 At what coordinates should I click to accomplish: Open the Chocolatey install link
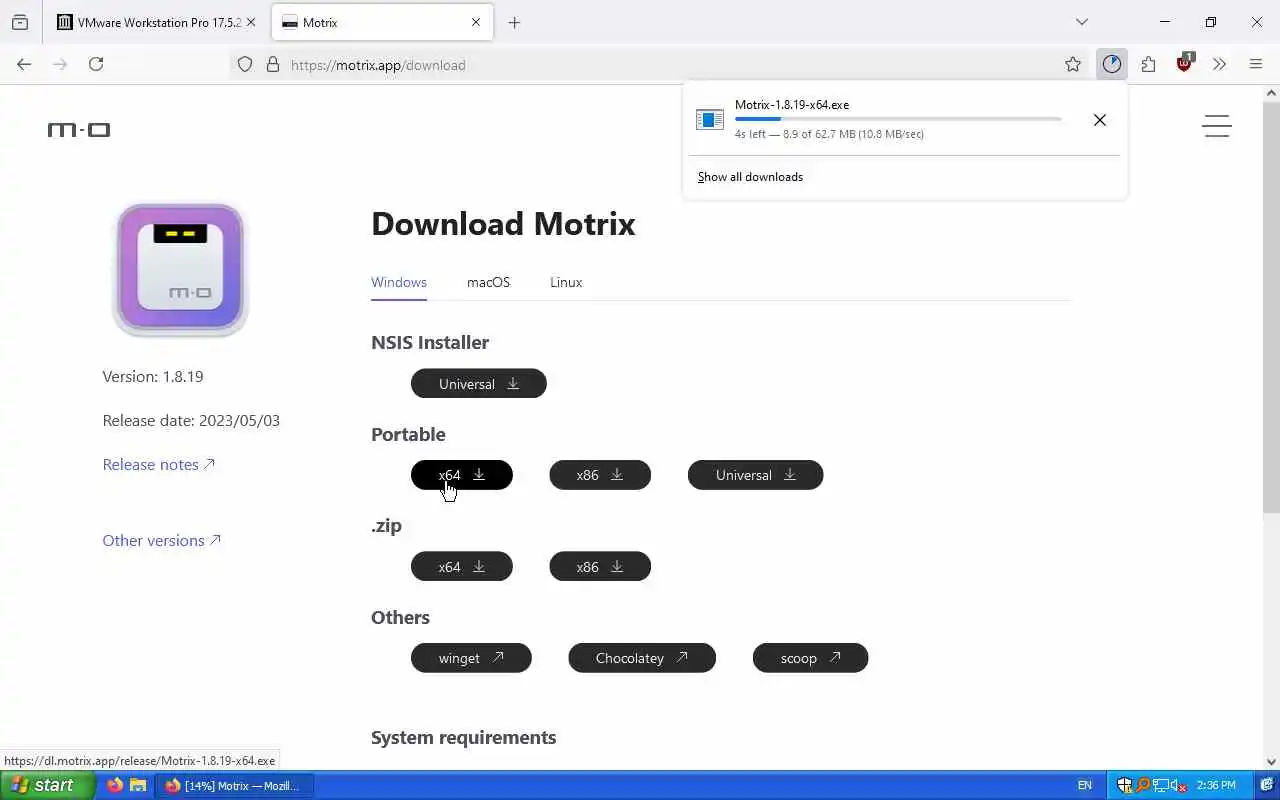(642, 658)
